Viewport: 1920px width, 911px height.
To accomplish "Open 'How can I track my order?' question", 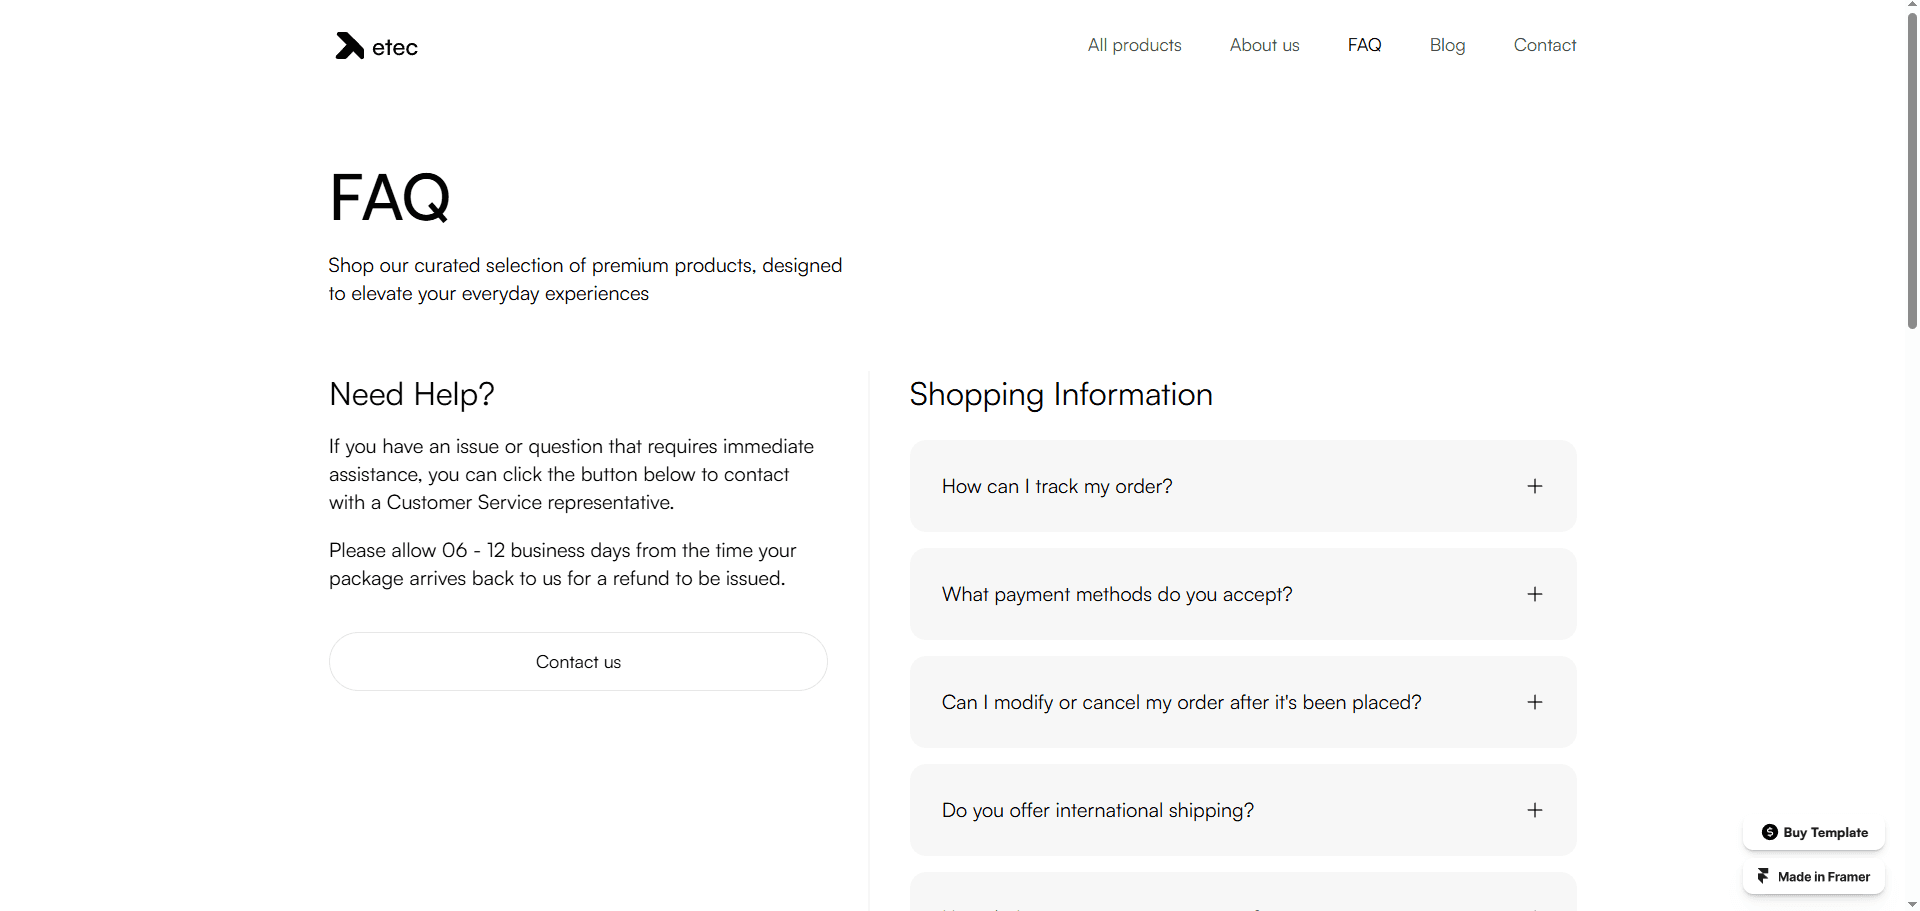I will [x=1243, y=486].
